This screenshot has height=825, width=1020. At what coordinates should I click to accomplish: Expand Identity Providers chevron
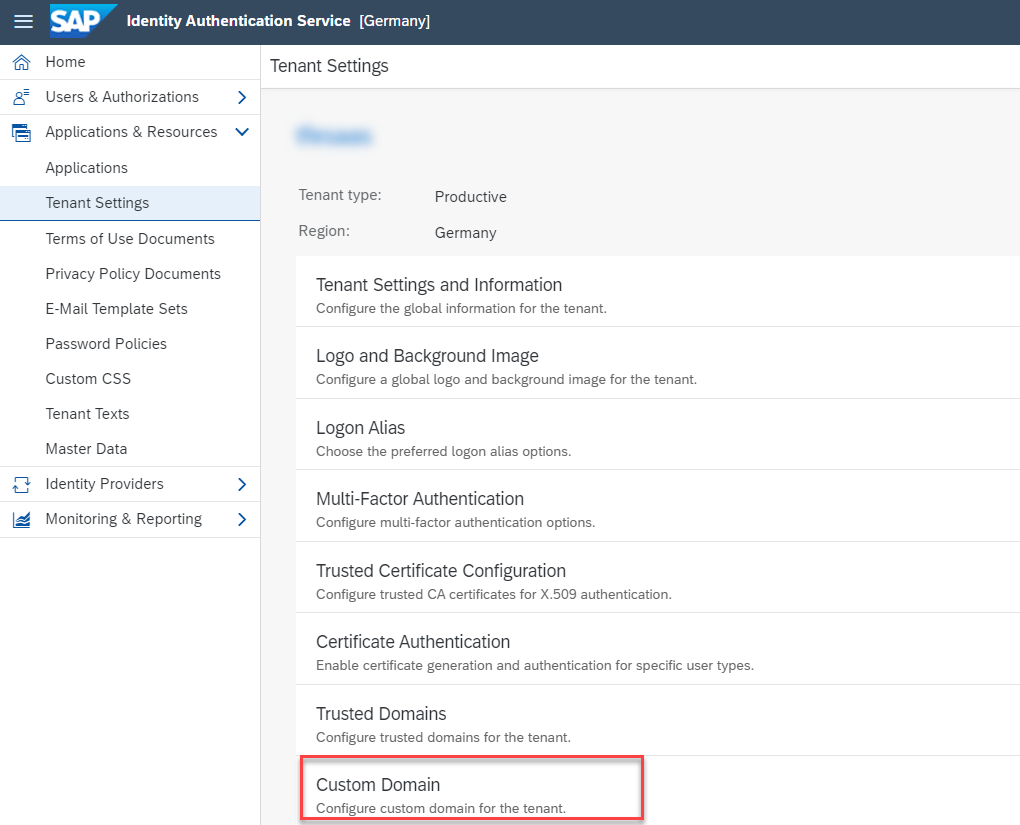click(242, 484)
